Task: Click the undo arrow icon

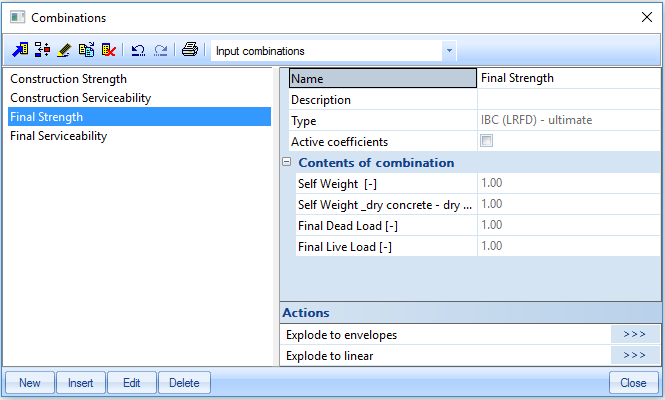Action: (x=139, y=50)
